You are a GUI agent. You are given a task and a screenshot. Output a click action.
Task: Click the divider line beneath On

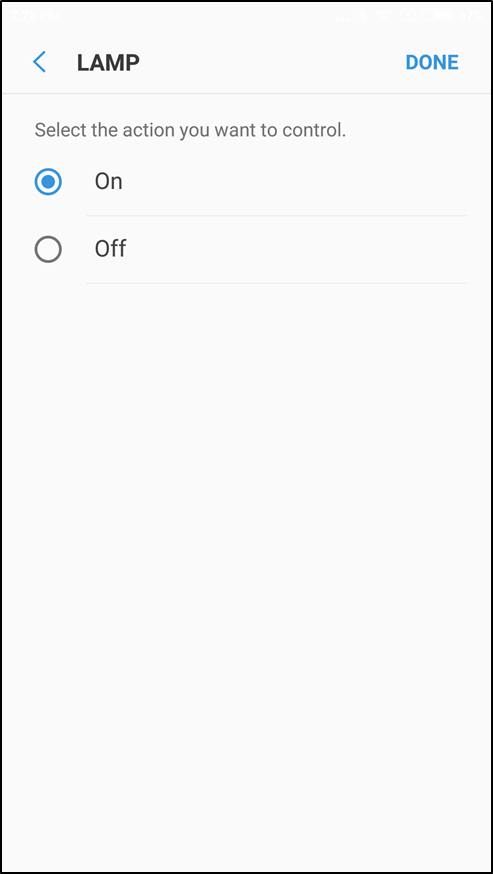pos(276,216)
